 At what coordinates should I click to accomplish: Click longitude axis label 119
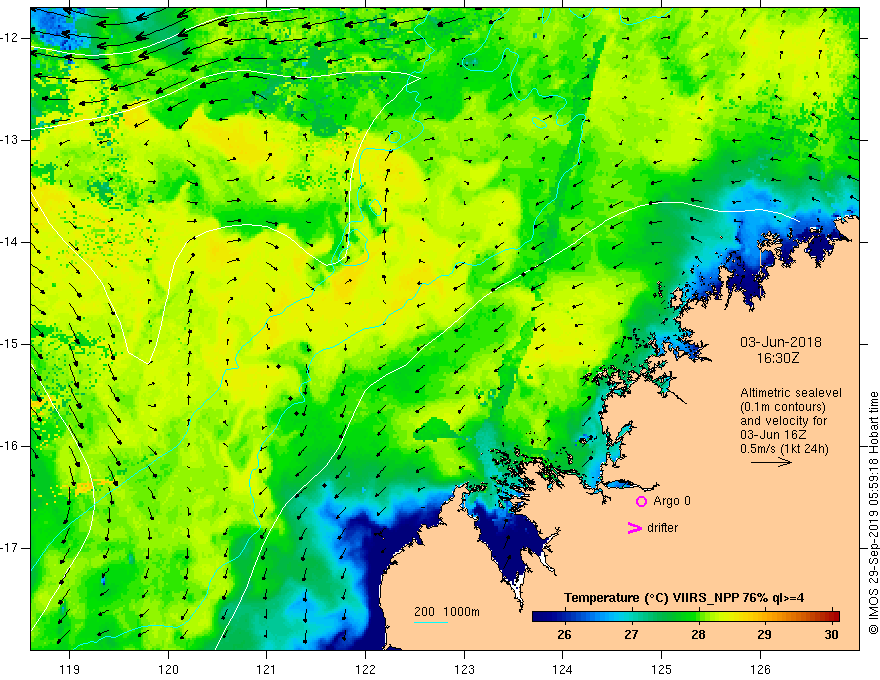pos(70,669)
